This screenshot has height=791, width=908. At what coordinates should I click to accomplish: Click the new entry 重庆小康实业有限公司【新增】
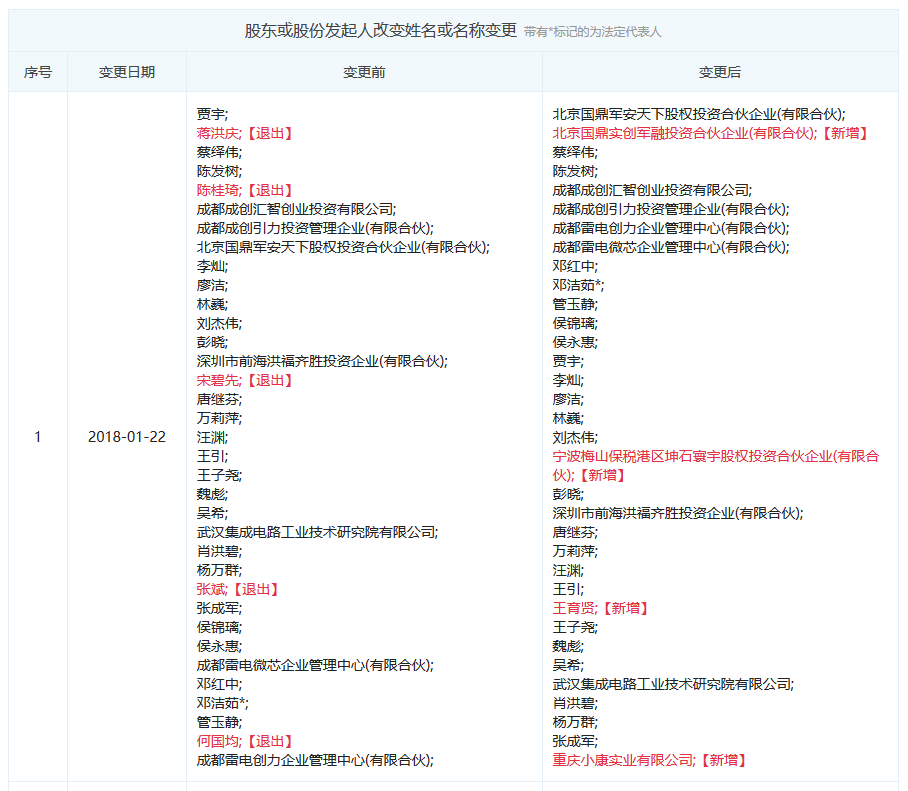[x=650, y=760]
